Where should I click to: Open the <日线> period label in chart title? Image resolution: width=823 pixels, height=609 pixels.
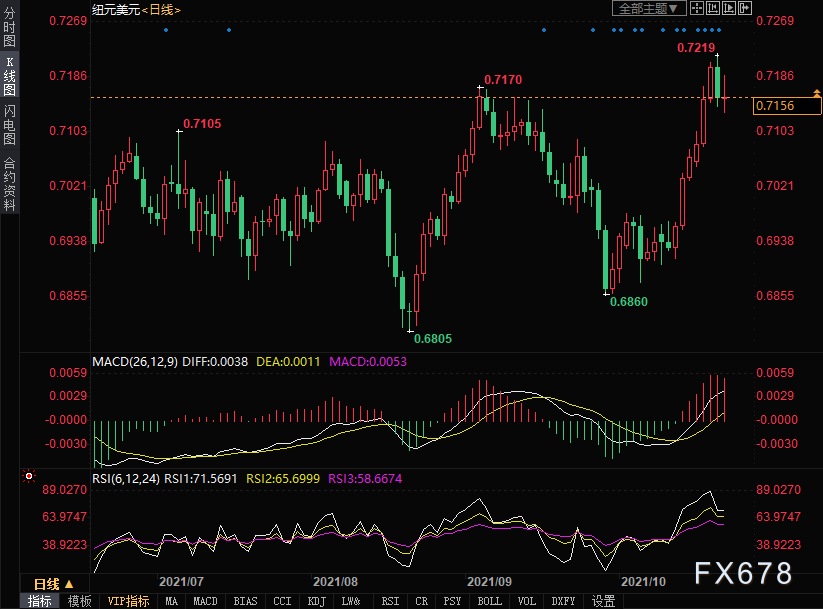coord(160,9)
